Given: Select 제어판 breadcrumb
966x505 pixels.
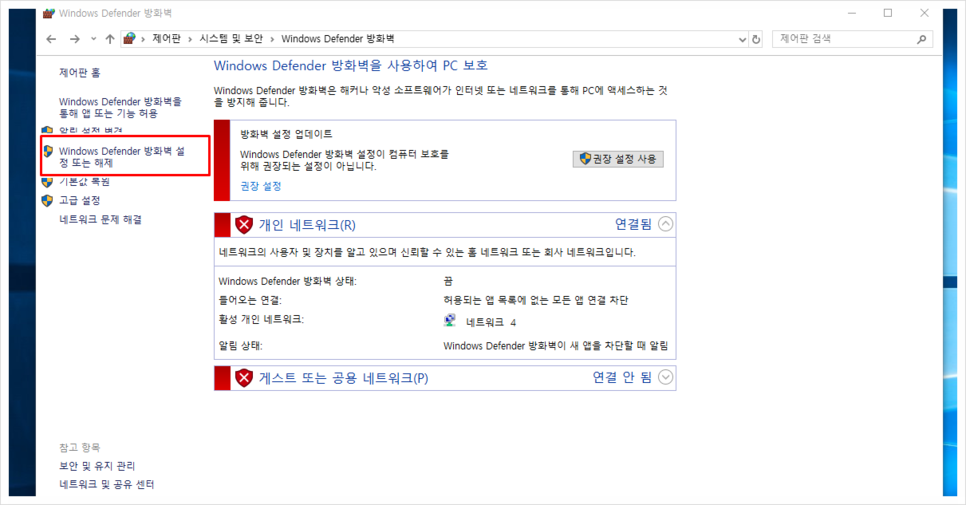Looking at the screenshot, I should pos(166,39).
